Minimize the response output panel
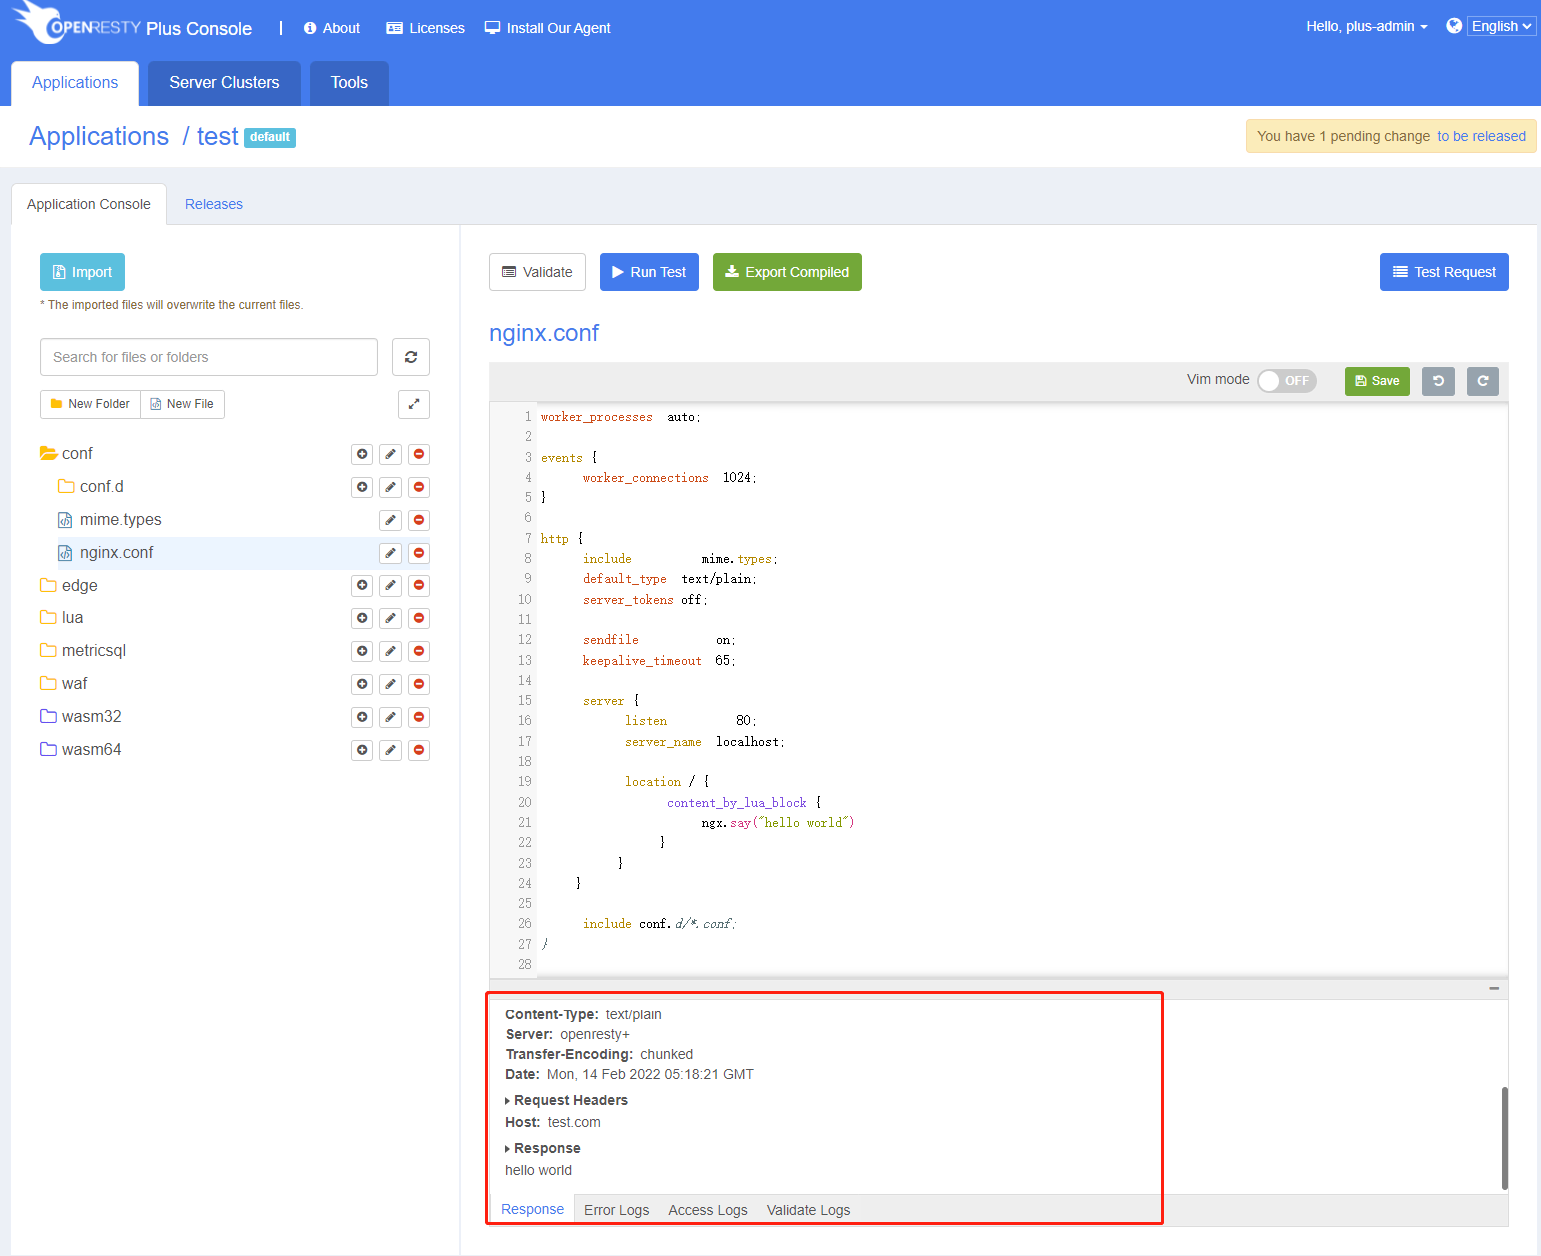Screen dimensions: 1541x1256 tap(1494, 988)
